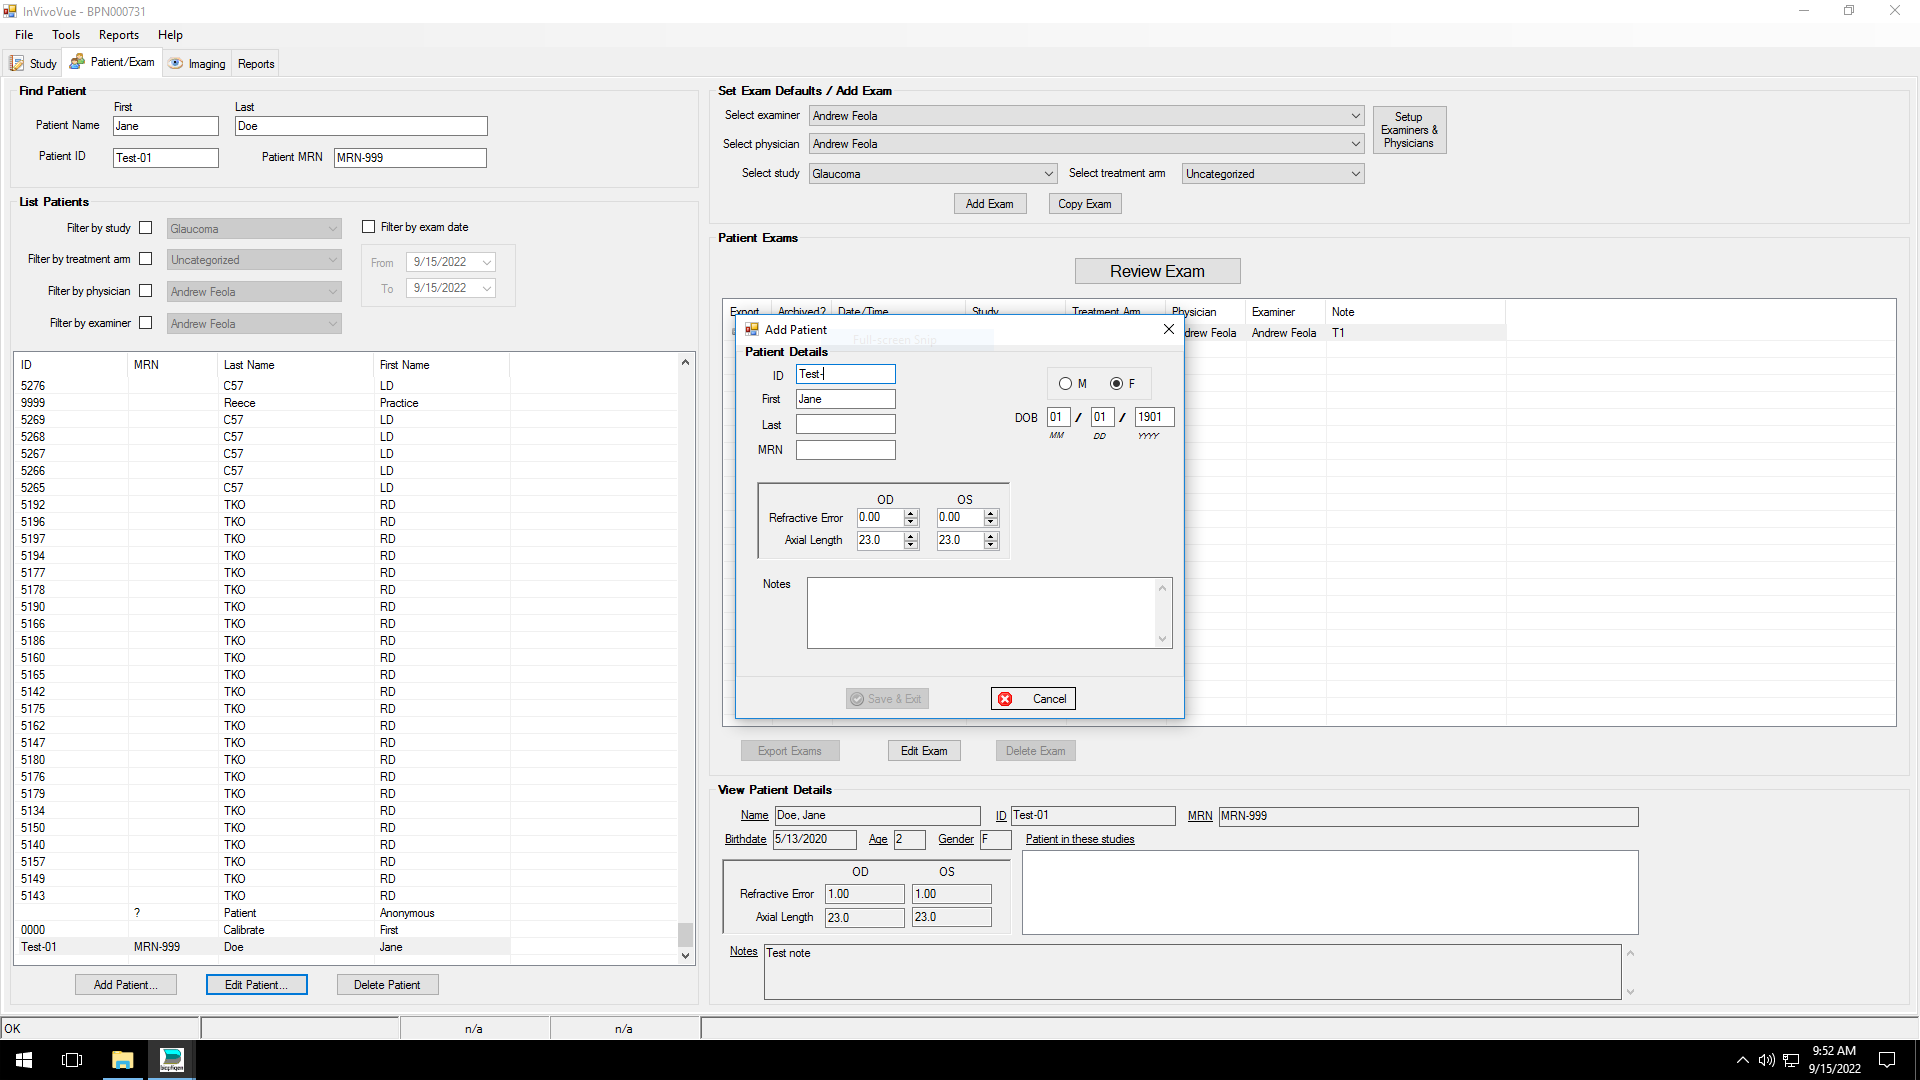Click the red Cancel icon in dialog

(x=1005, y=699)
